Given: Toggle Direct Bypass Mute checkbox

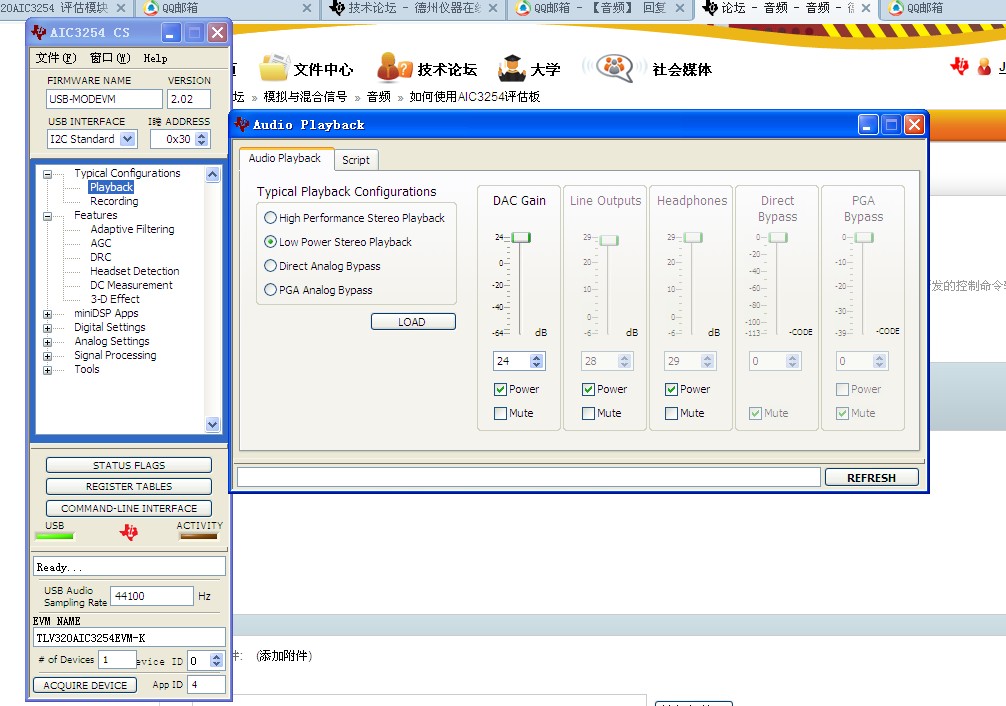Looking at the screenshot, I should pos(756,413).
